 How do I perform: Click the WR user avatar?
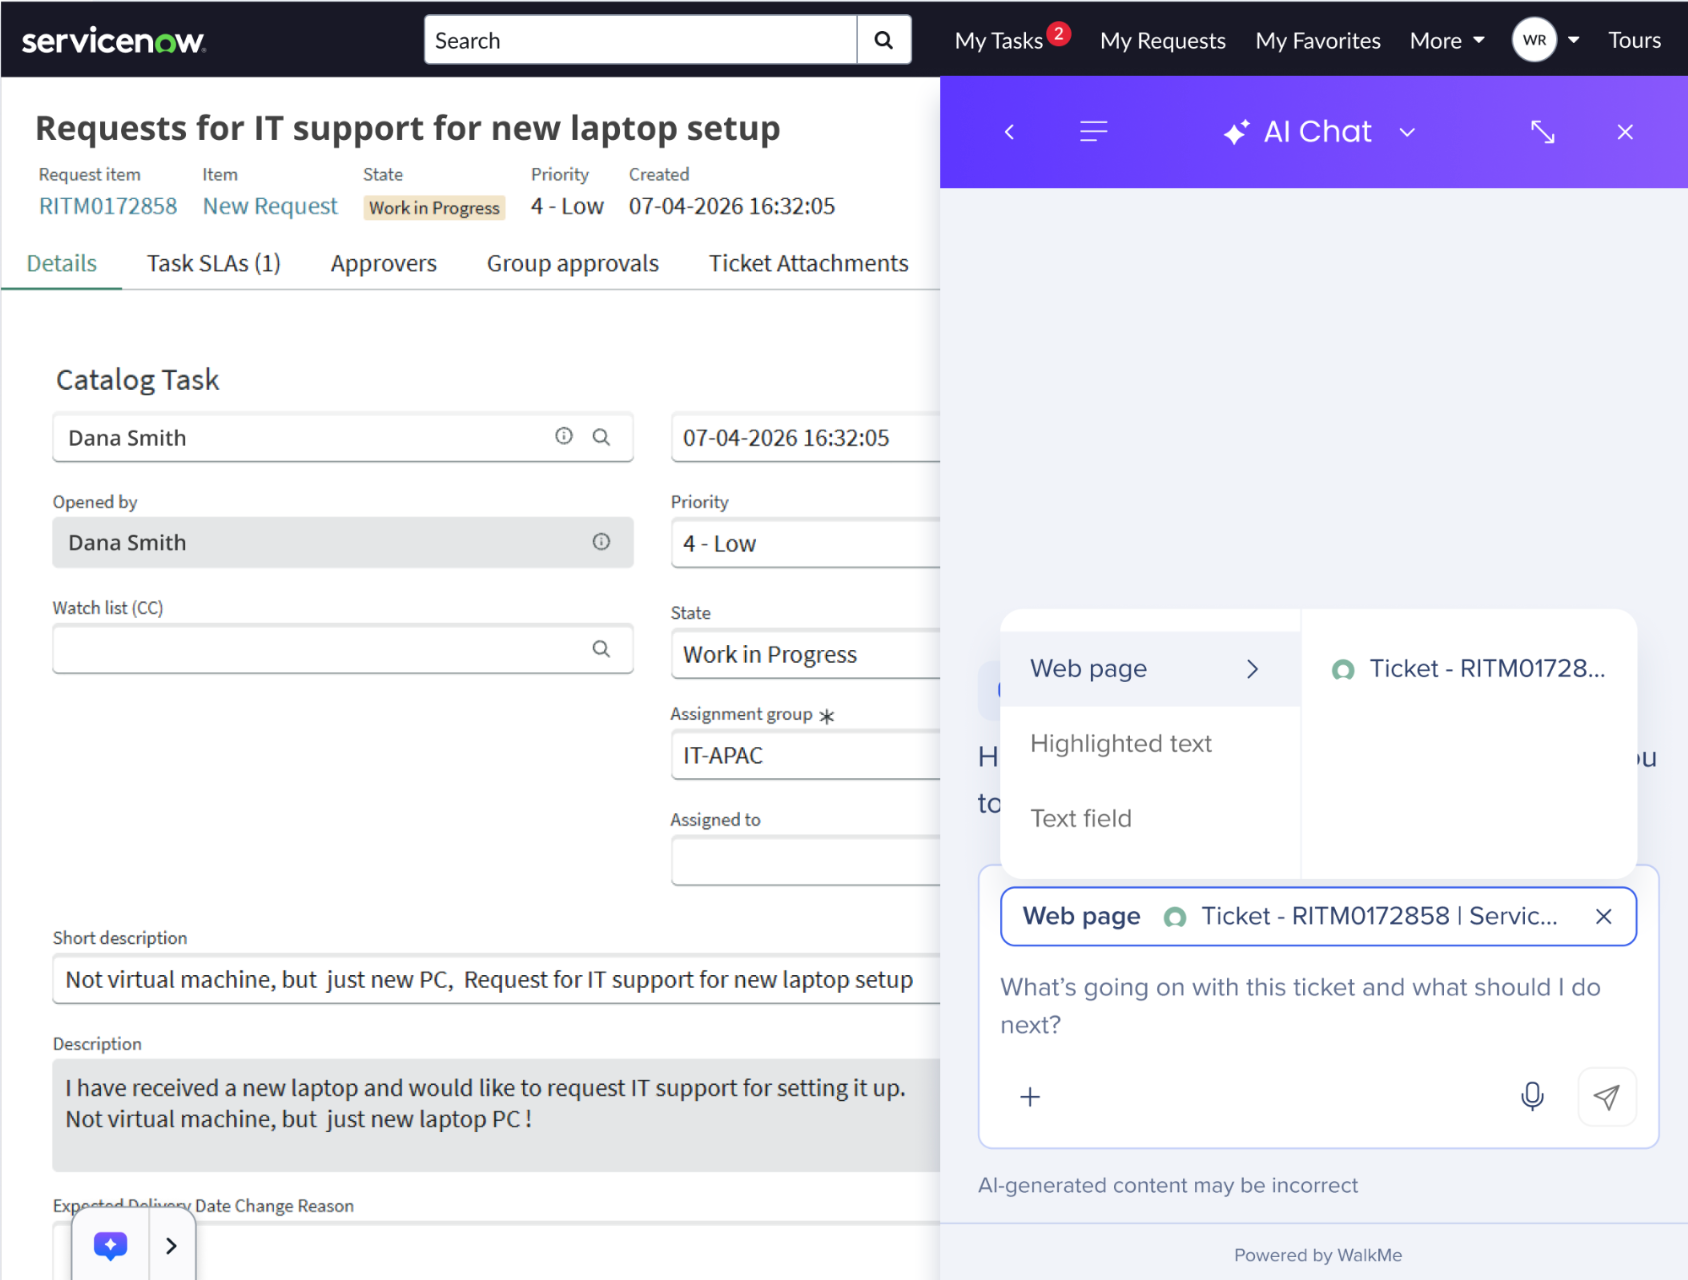coord(1534,40)
